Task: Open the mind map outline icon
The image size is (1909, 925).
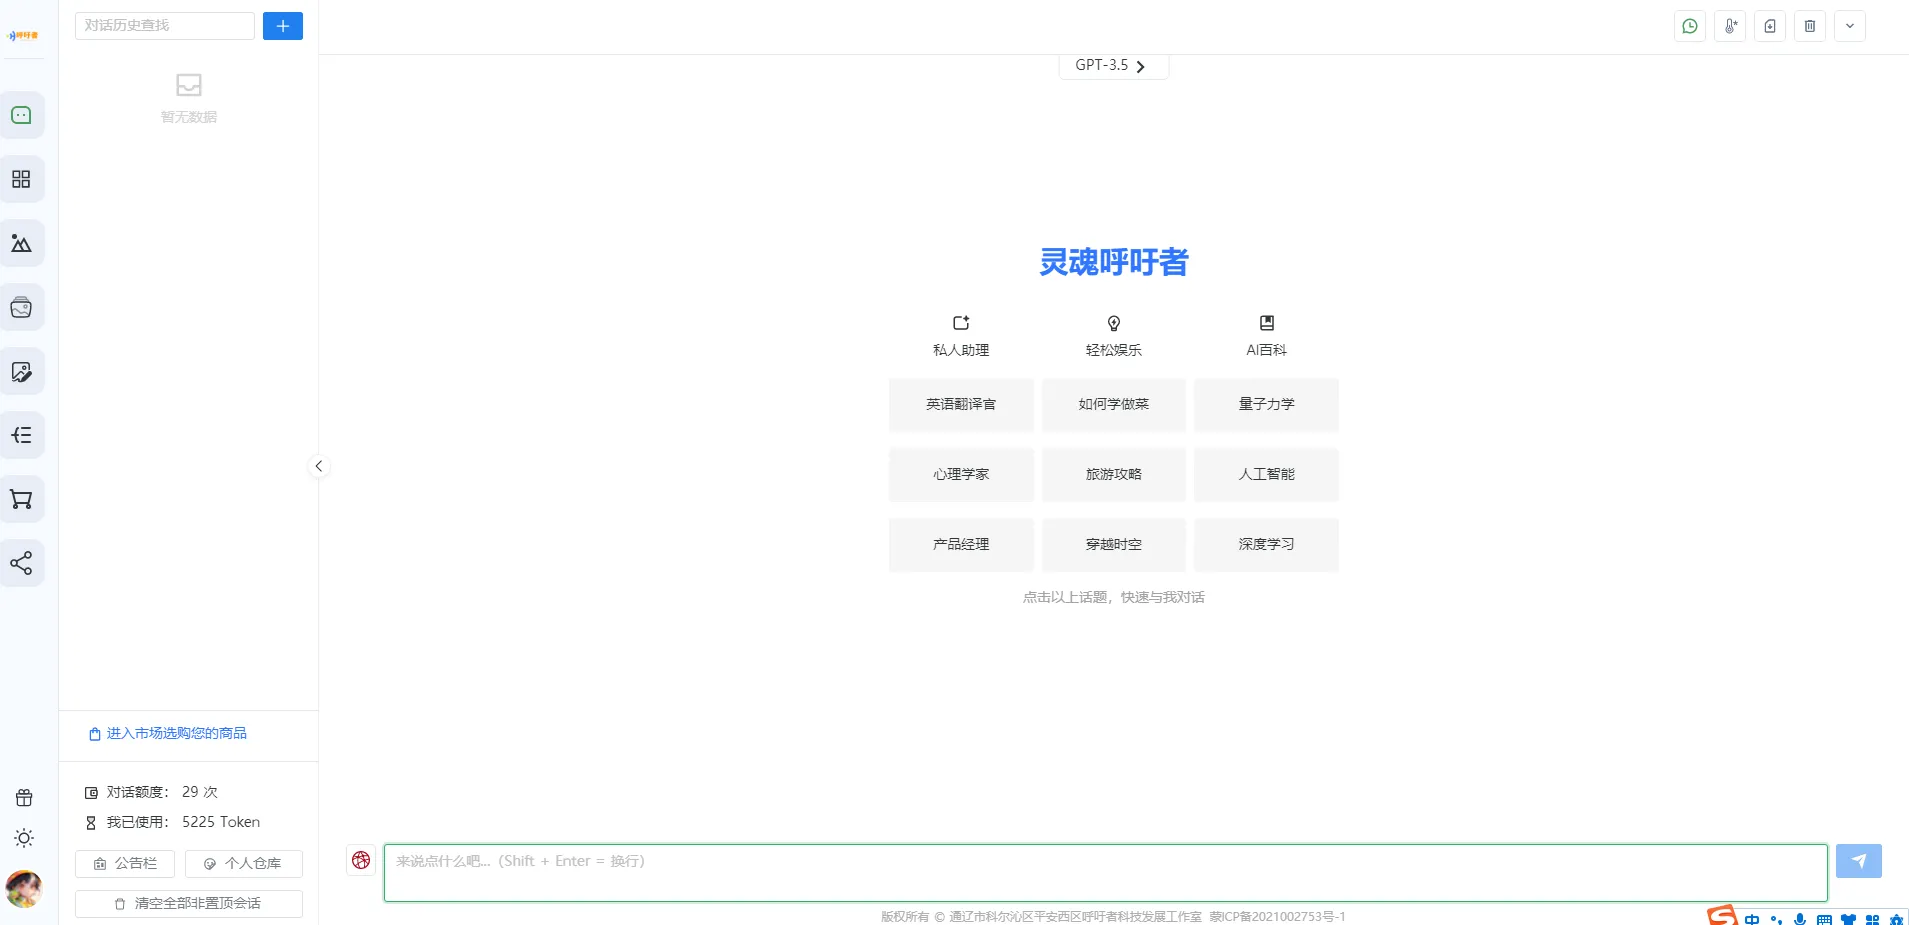Action: [x=21, y=436]
